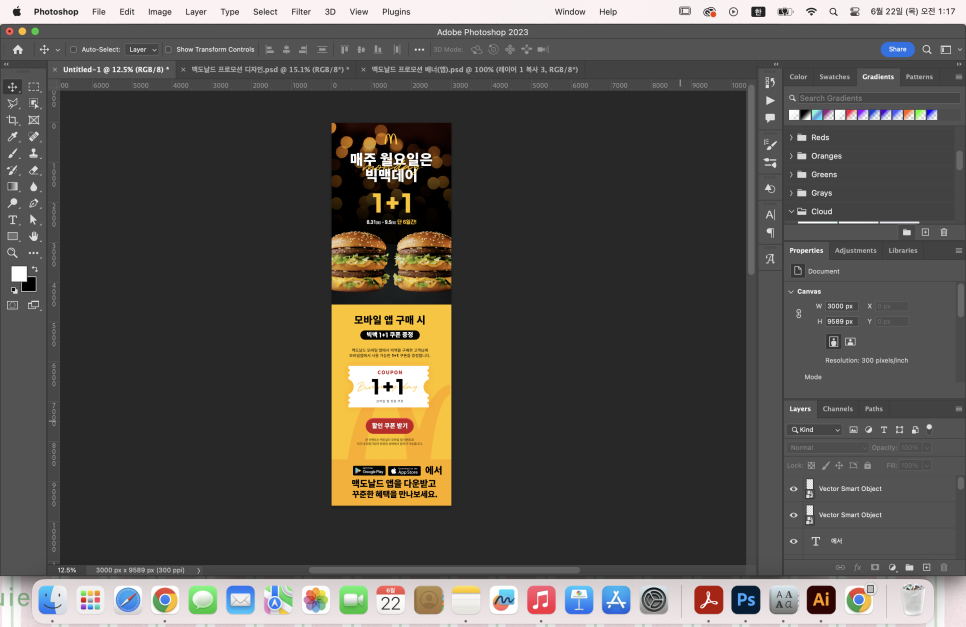This screenshot has height=627, width=966.
Task: Expand the Reds gradient folder
Action: [x=792, y=137]
